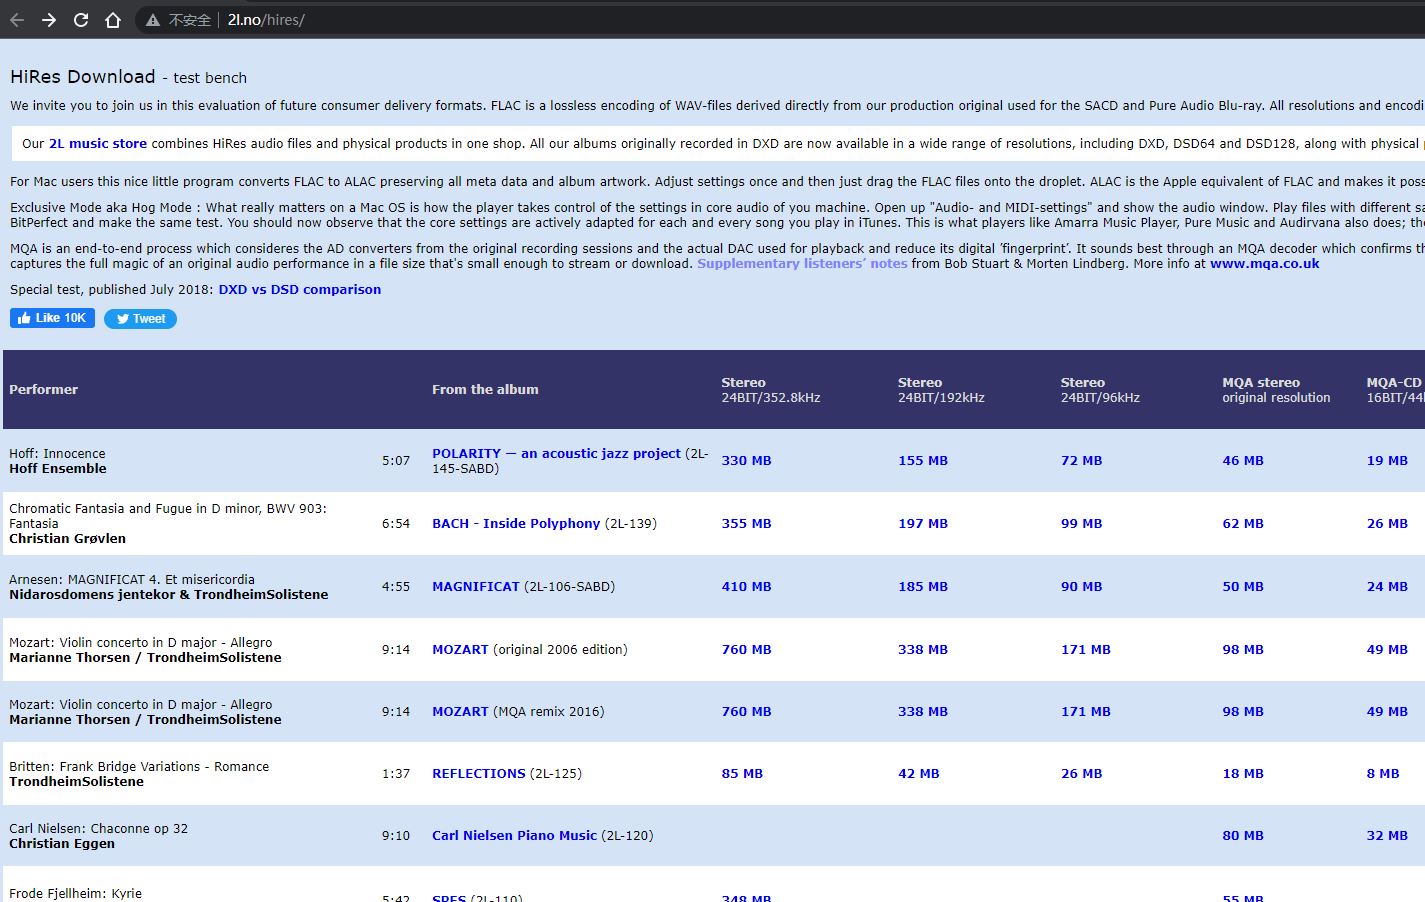Click the not-secure warning icon
This screenshot has width=1425, height=902.
153,20
